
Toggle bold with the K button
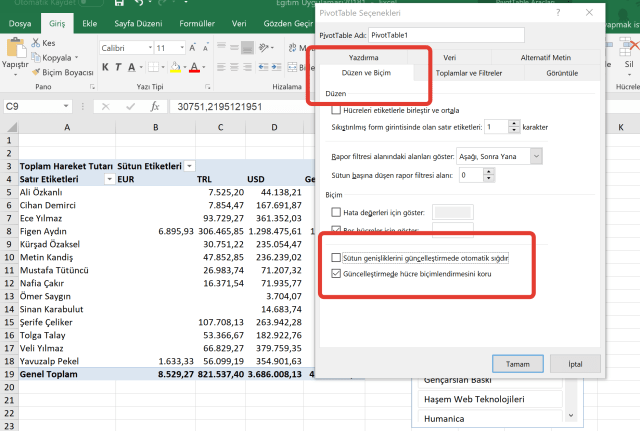pyautogui.click(x=105, y=68)
